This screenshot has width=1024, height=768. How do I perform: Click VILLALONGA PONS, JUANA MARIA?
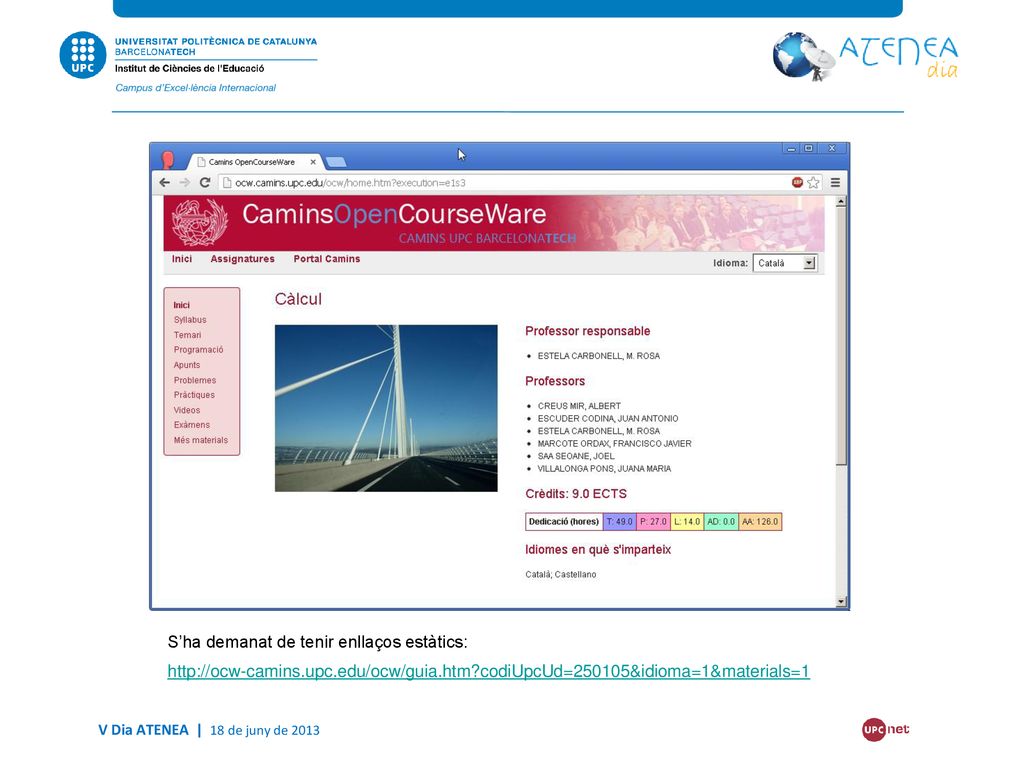pyautogui.click(x=604, y=469)
